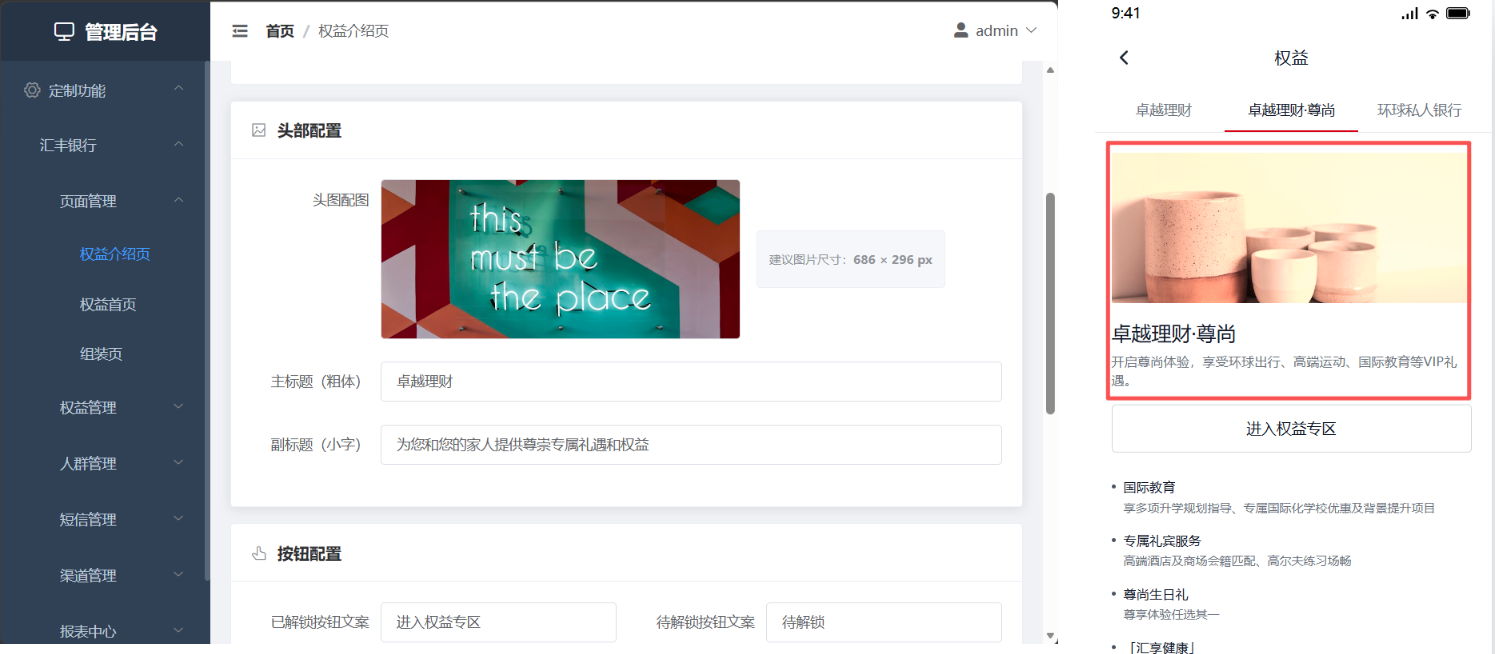Tap the 权益 page title in preview
The height and width of the screenshot is (654, 1495).
(1291, 58)
